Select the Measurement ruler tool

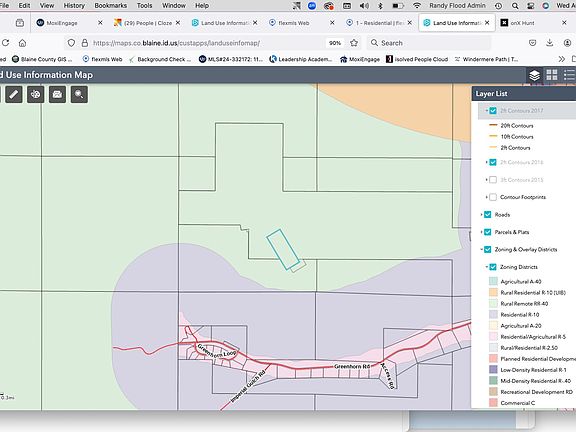tap(14, 94)
